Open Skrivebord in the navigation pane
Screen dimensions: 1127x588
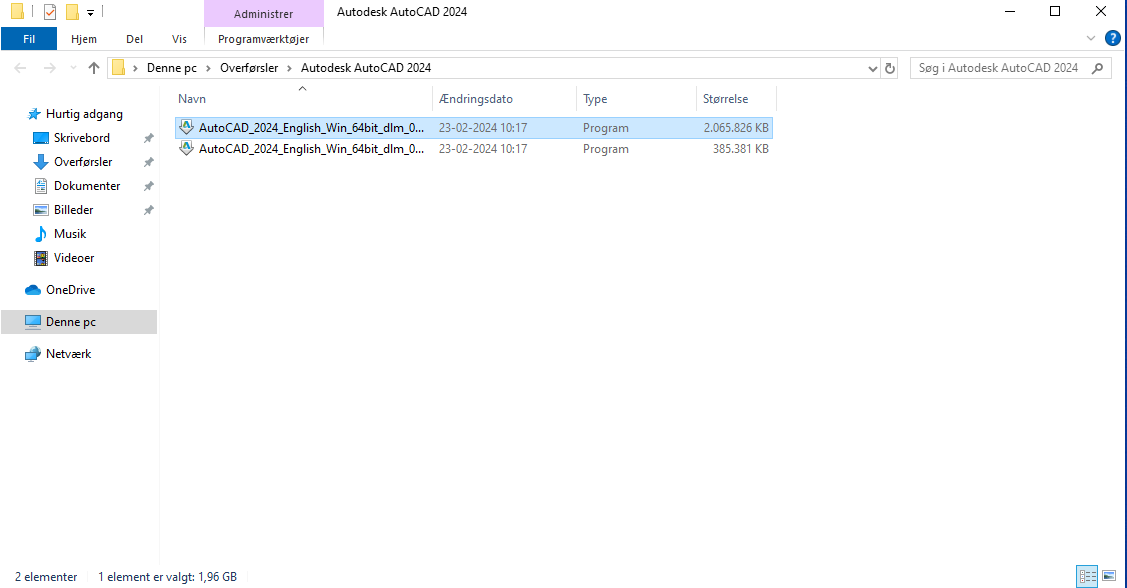click(x=81, y=138)
